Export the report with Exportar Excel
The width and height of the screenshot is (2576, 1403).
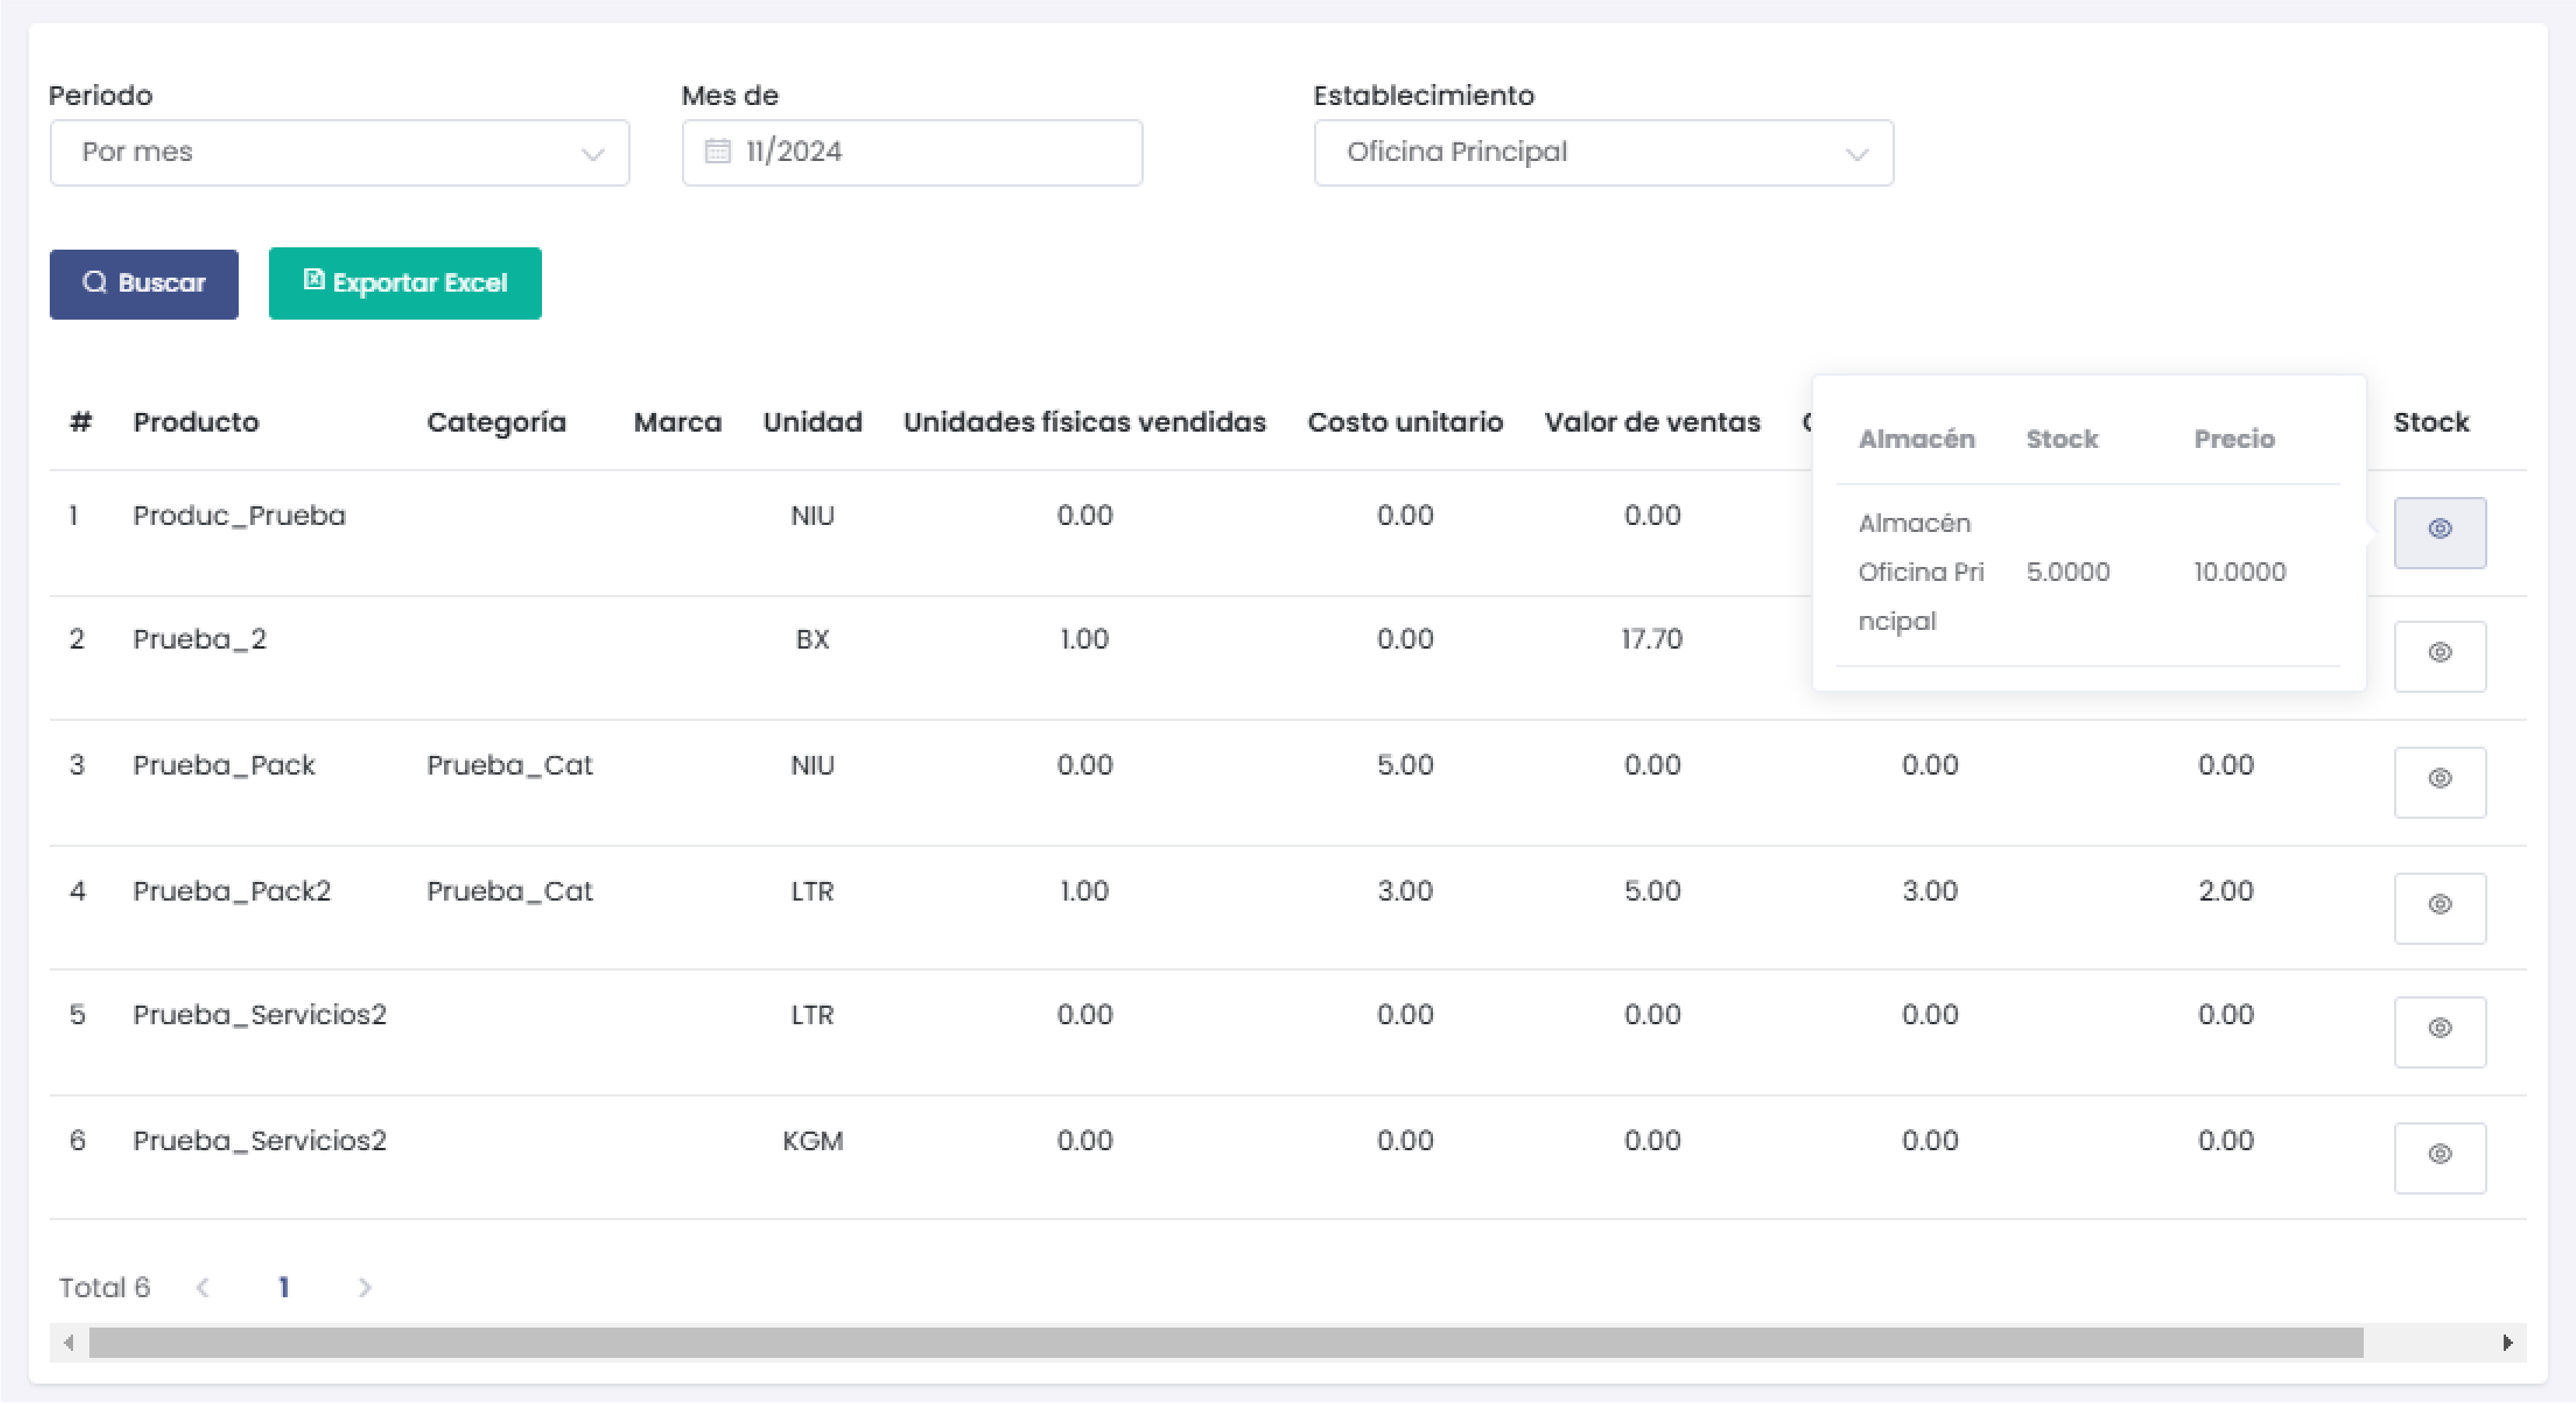click(x=405, y=284)
